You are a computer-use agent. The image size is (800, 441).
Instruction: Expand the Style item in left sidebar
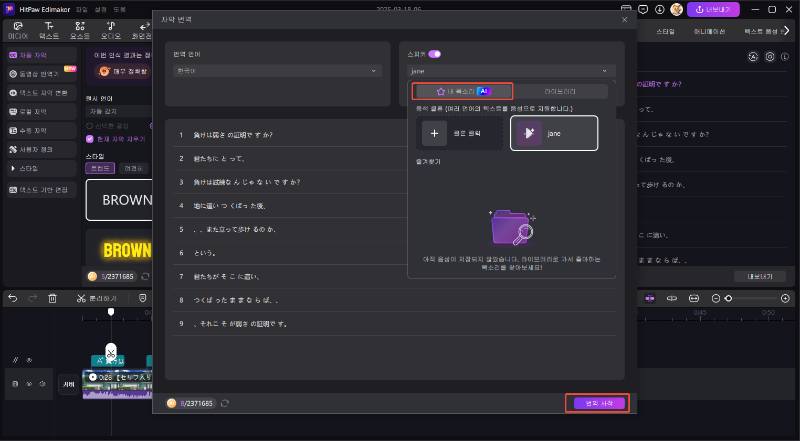(x=41, y=168)
